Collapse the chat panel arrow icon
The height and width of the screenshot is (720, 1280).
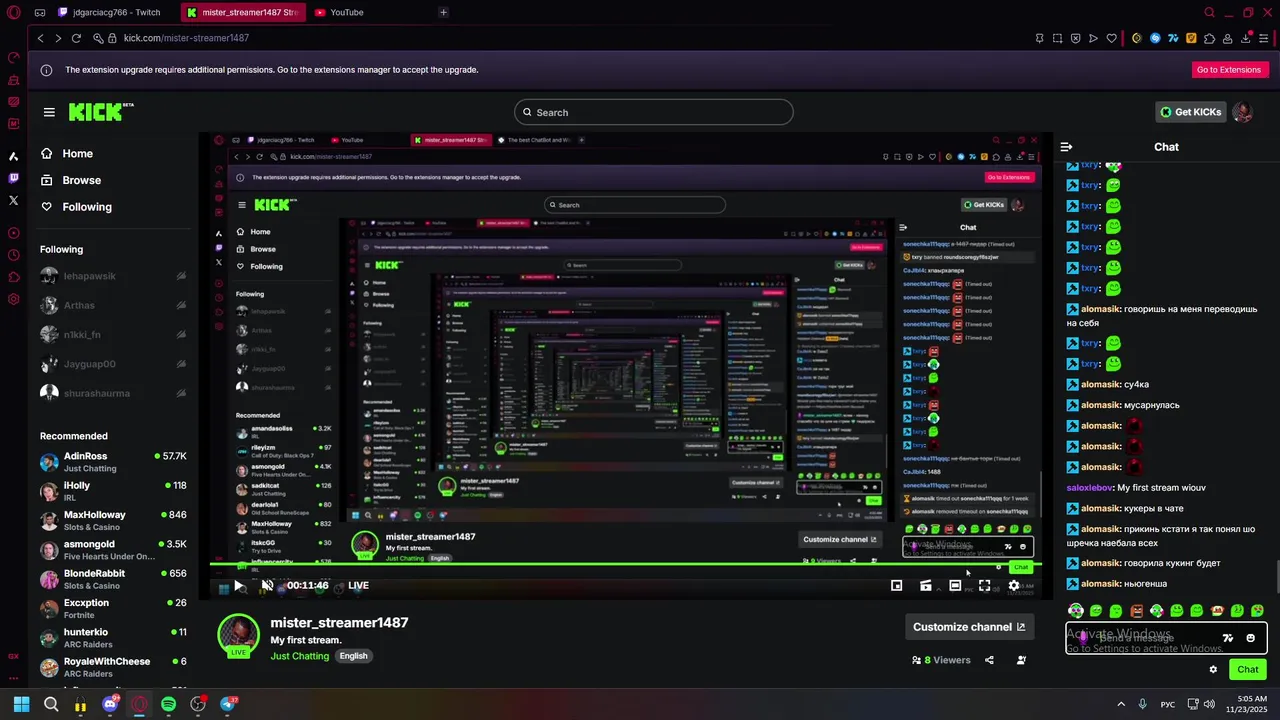click(1066, 147)
